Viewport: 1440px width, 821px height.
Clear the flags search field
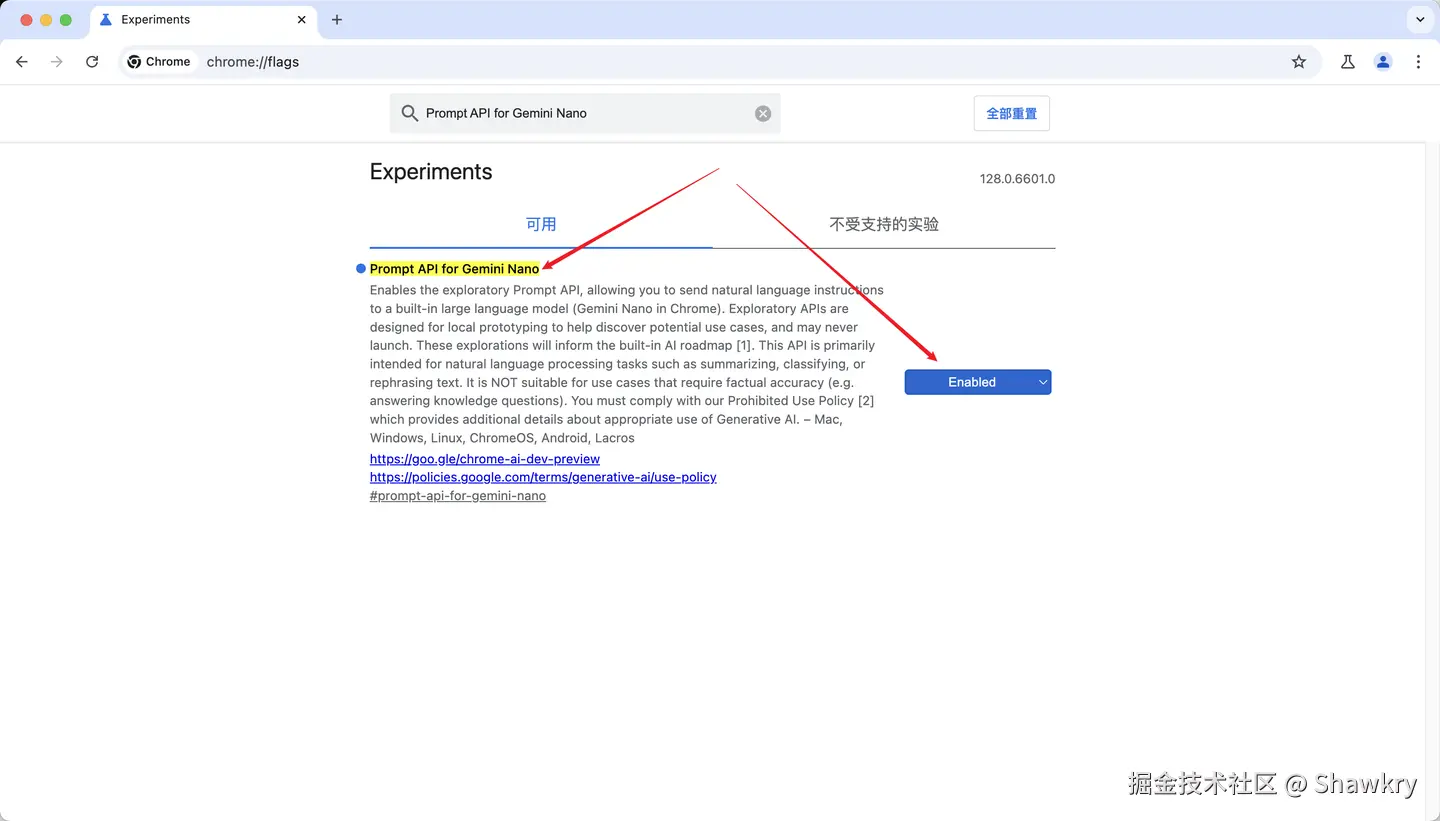[x=763, y=114]
